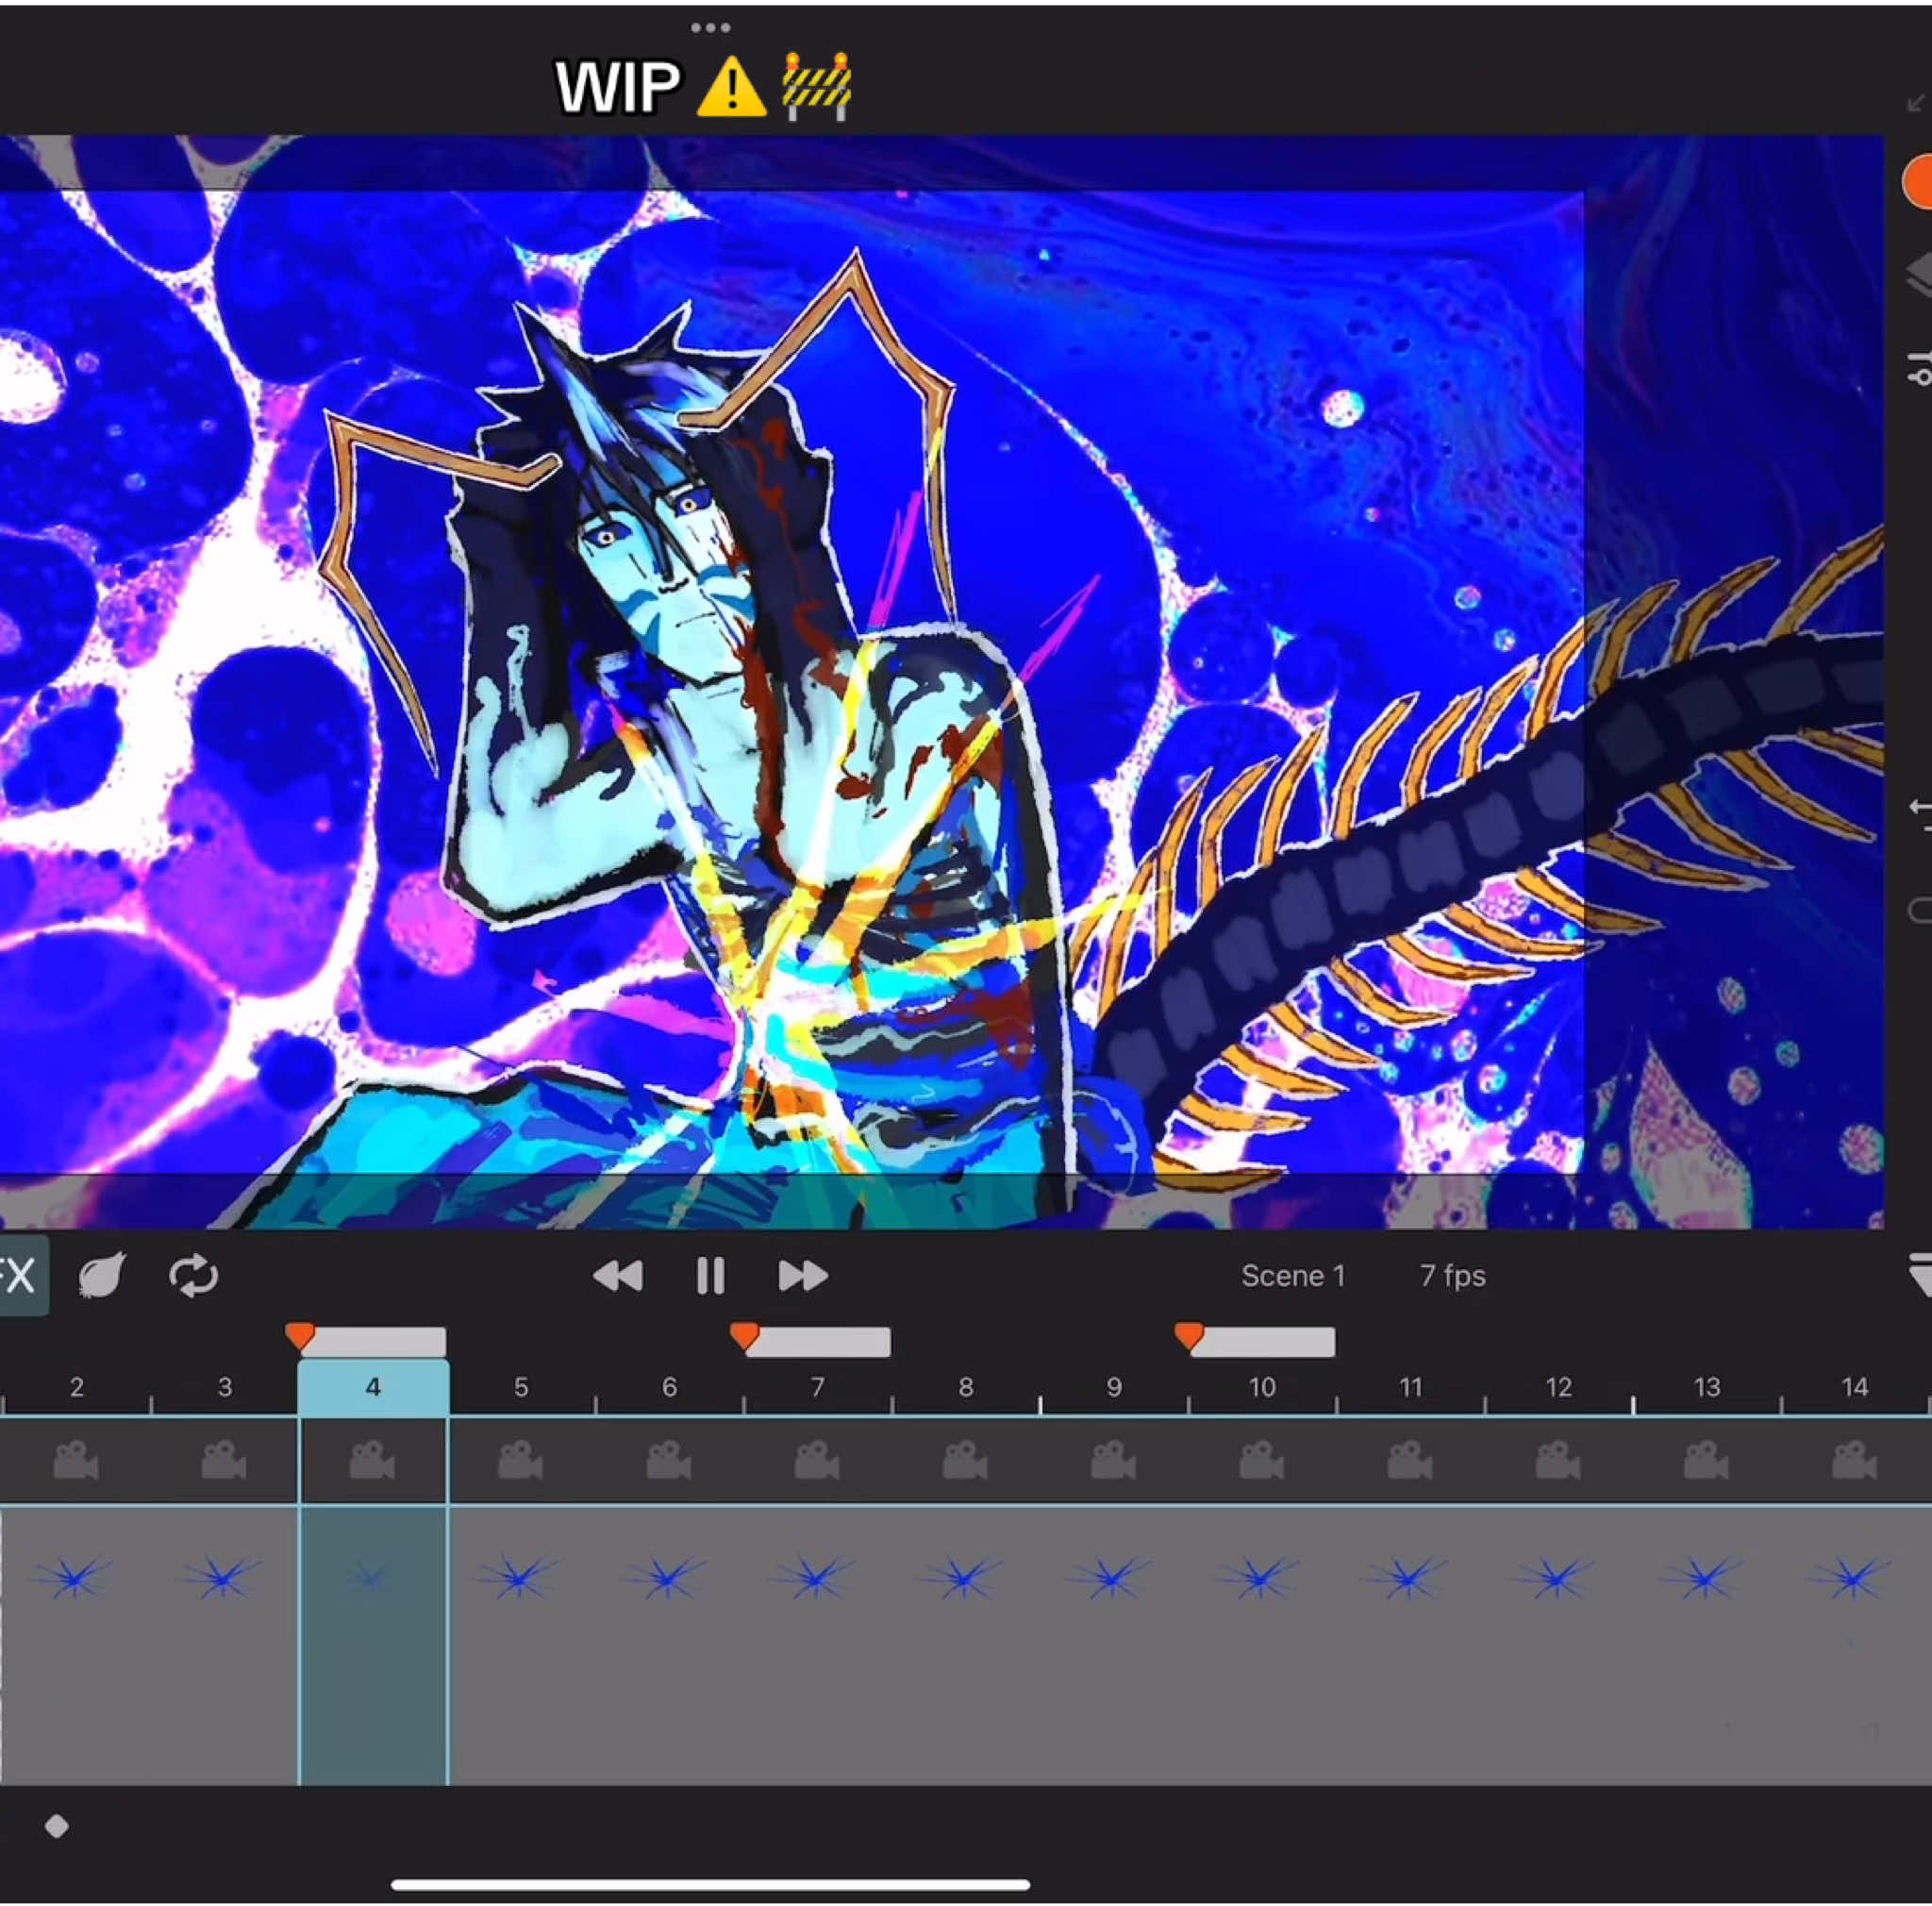Select the camera keyframe icon on frame 4
This screenshot has height=1906, width=1932.
click(x=372, y=1461)
